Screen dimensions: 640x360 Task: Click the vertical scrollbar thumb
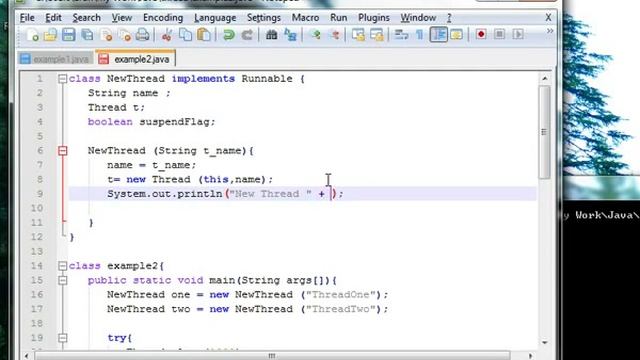[x=544, y=132]
